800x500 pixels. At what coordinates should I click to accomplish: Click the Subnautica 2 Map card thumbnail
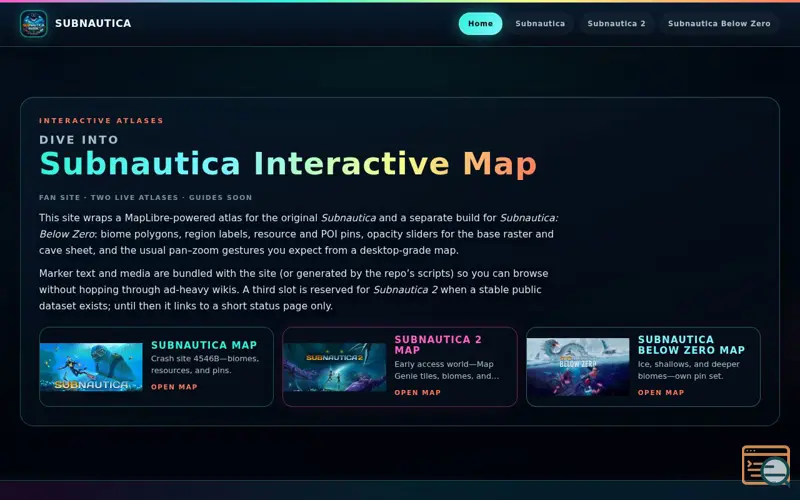[334, 367]
